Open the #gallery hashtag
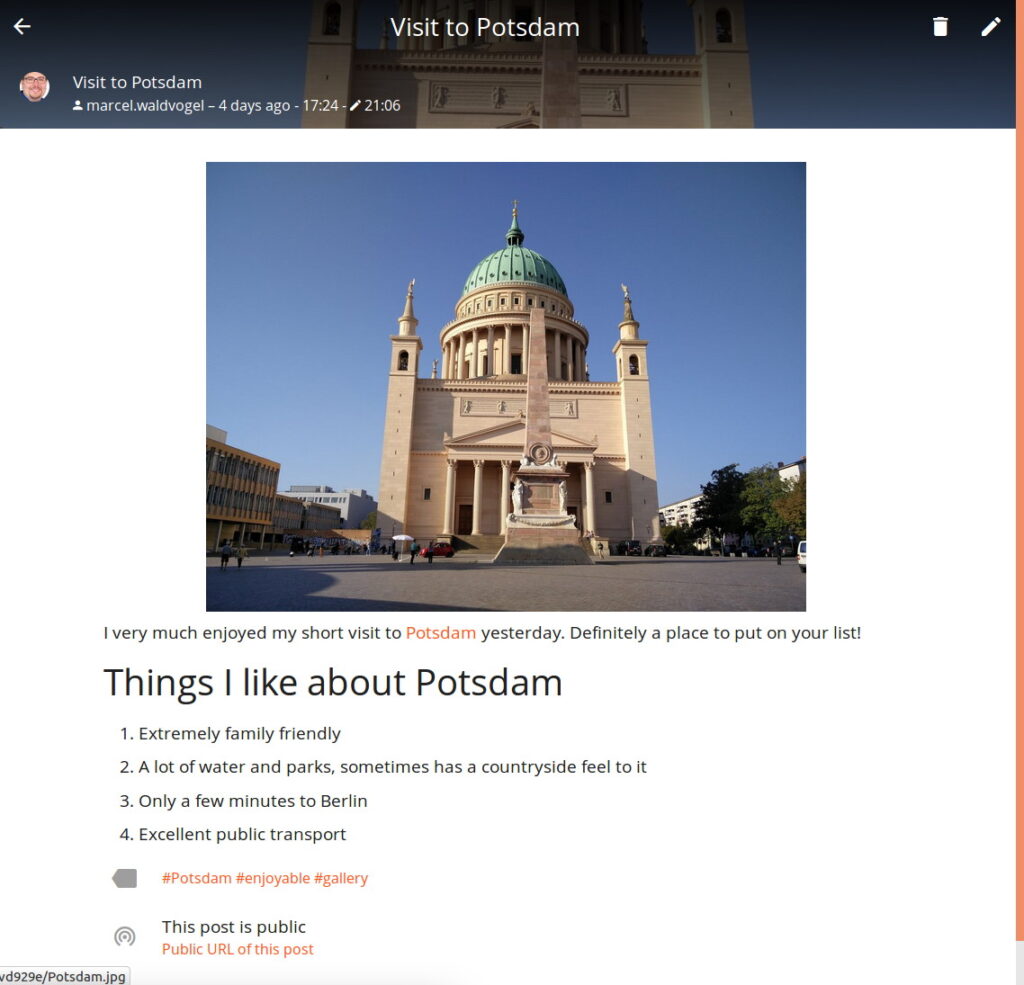Image resolution: width=1024 pixels, height=985 pixels. pos(341,879)
